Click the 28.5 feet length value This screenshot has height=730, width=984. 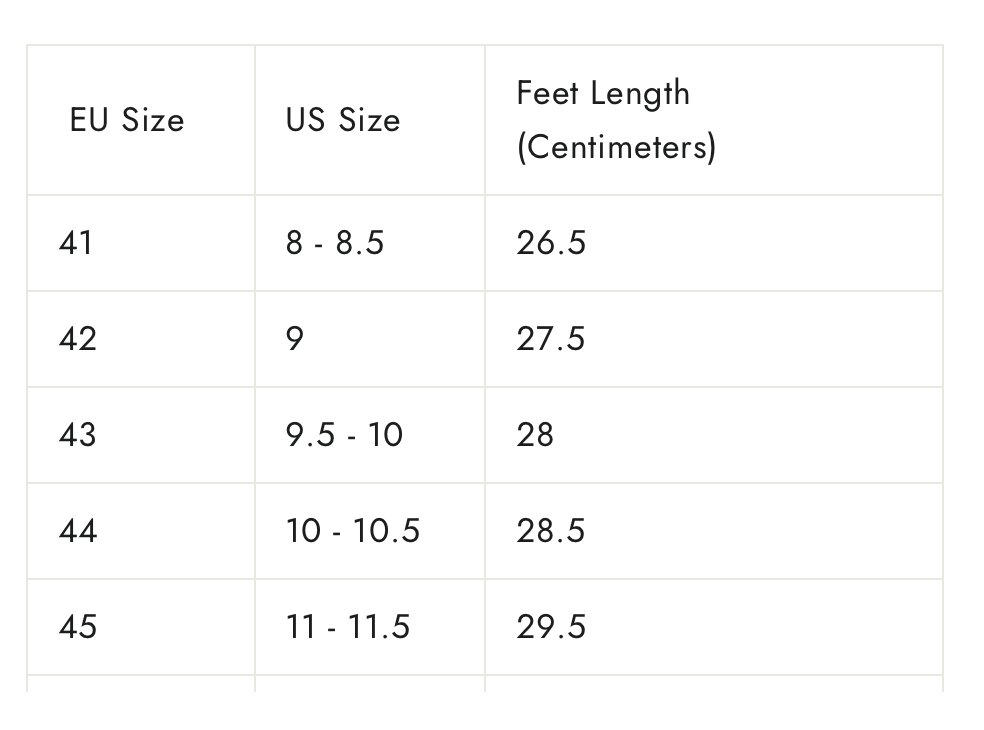click(551, 531)
